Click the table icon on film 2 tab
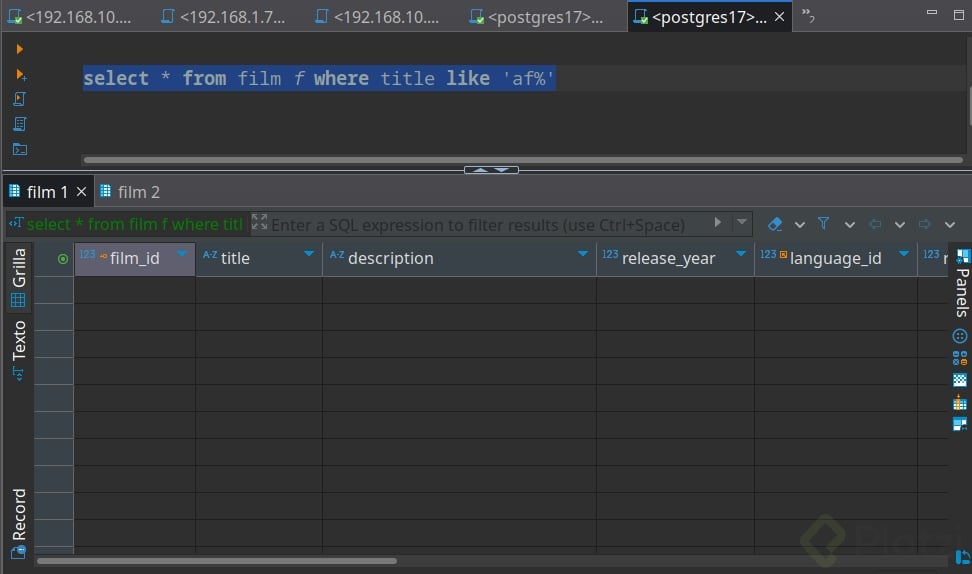Screen dimensions: 972x574 coord(105,191)
